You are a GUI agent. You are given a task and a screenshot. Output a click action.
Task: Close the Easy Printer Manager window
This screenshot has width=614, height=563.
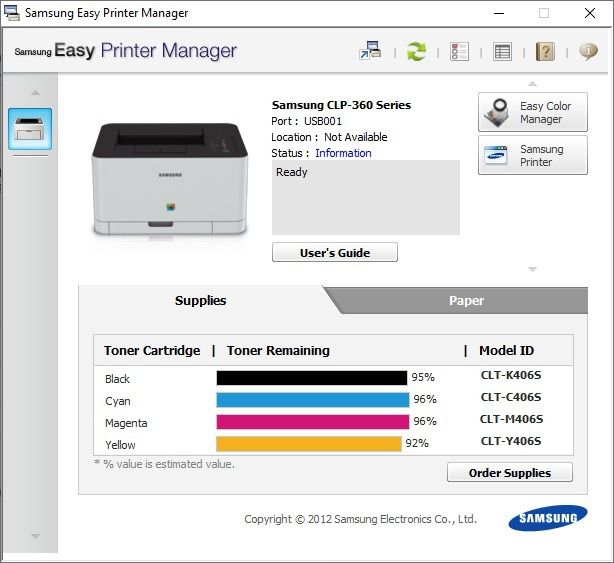(x=590, y=13)
